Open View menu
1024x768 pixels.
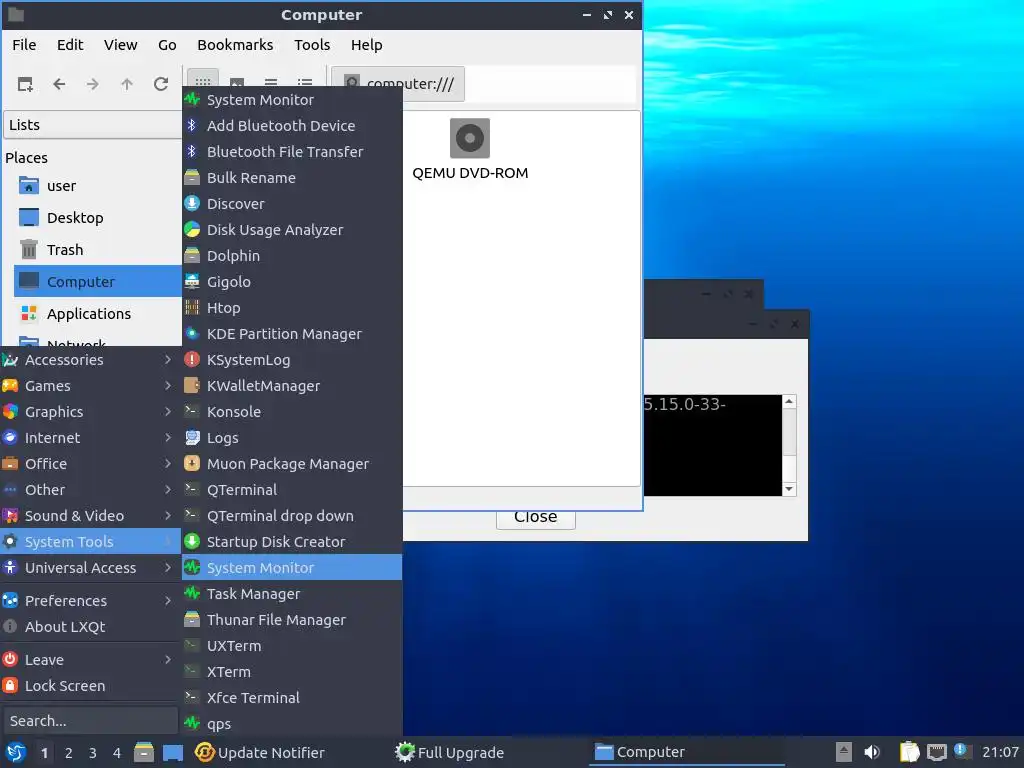[x=121, y=45]
